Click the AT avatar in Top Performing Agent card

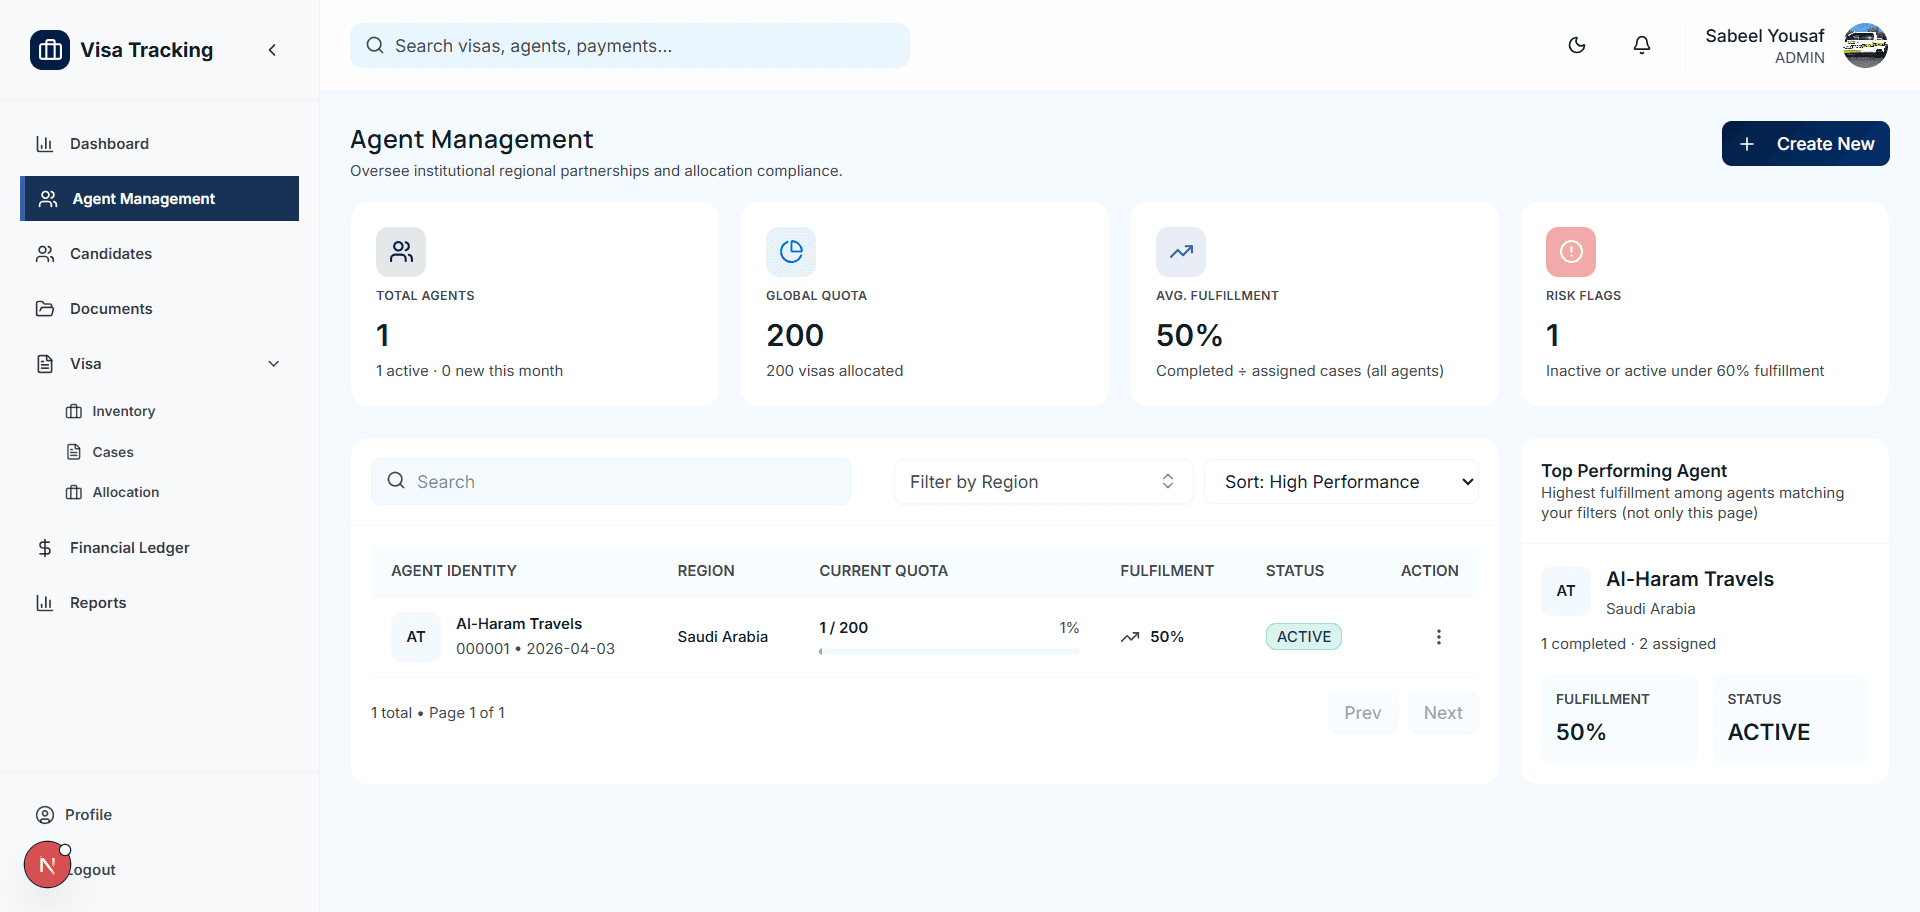(1566, 591)
